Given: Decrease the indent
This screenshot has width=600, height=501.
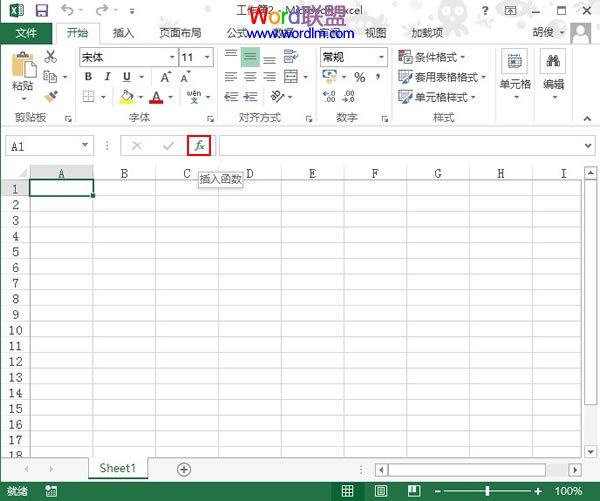Looking at the screenshot, I should [231, 96].
